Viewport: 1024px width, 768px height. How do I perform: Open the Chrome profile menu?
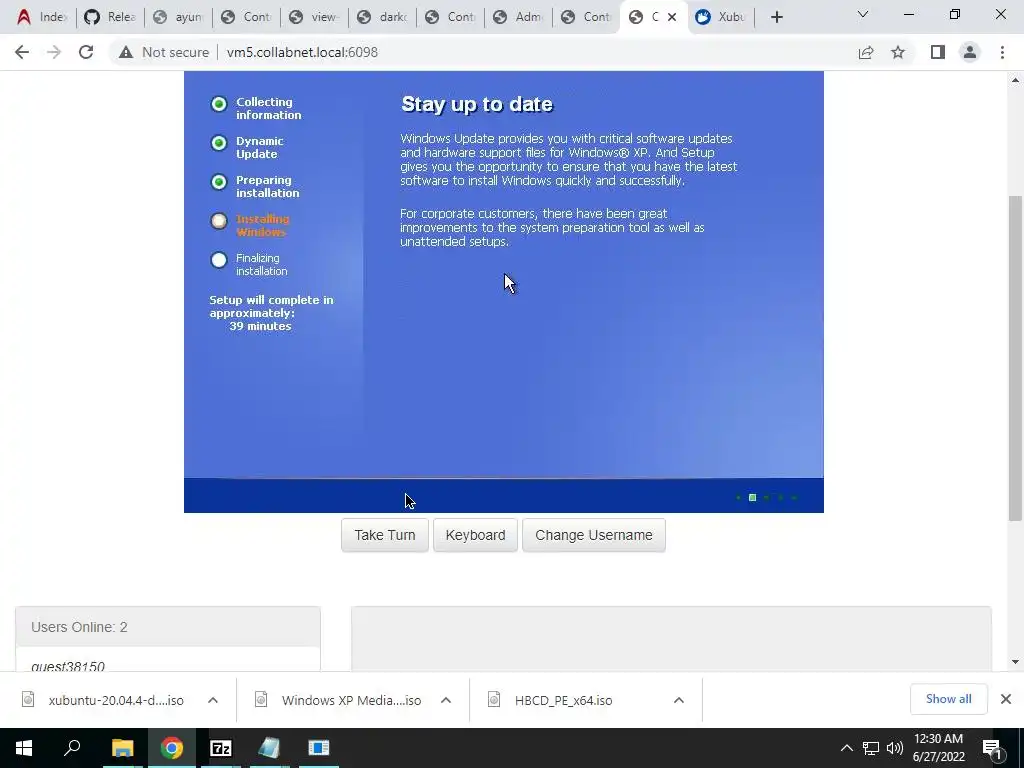(x=970, y=52)
